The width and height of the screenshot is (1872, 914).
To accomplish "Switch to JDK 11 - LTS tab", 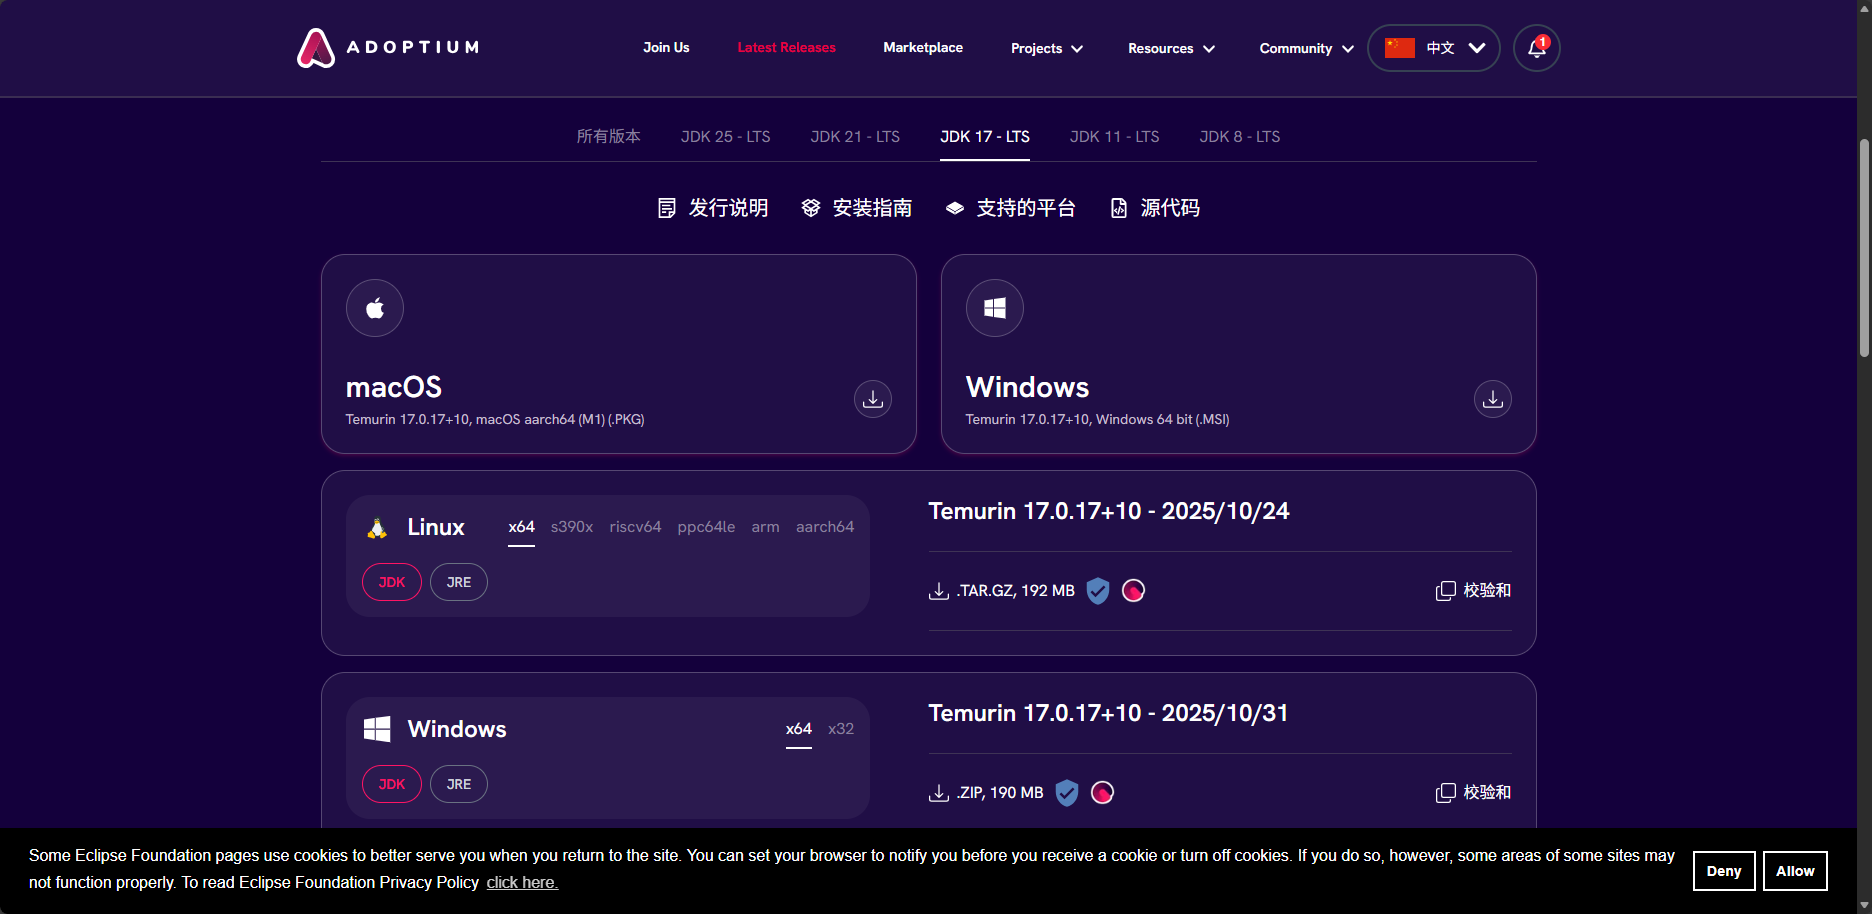I will (x=1115, y=136).
